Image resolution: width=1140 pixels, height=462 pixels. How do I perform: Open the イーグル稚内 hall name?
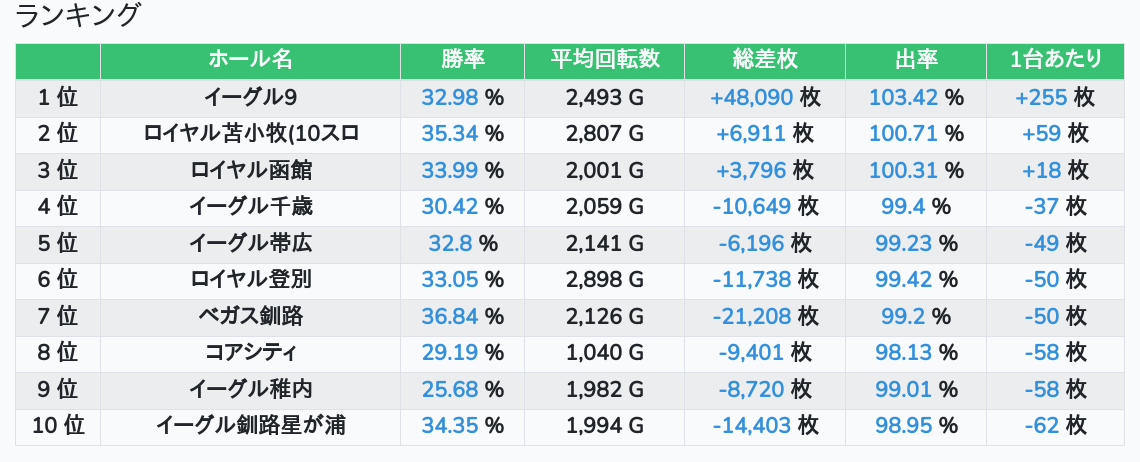tap(250, 390)
